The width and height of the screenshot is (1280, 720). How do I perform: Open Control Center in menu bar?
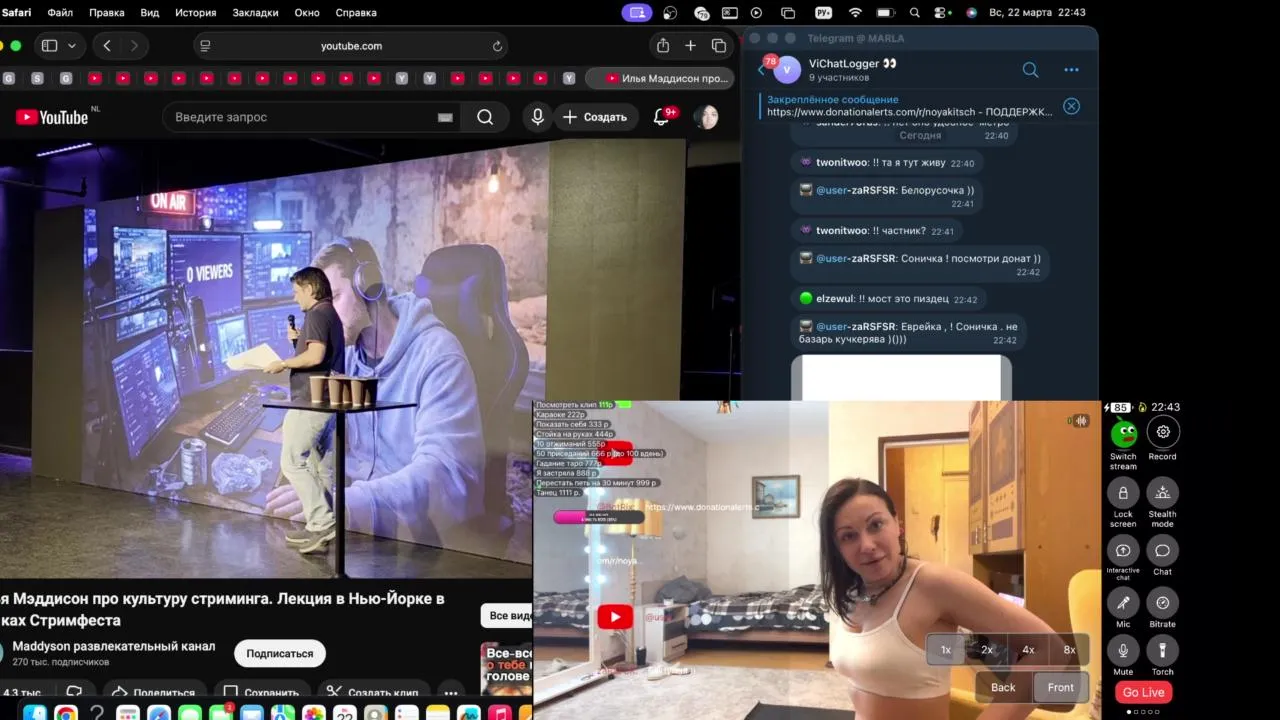click(941, 13)
